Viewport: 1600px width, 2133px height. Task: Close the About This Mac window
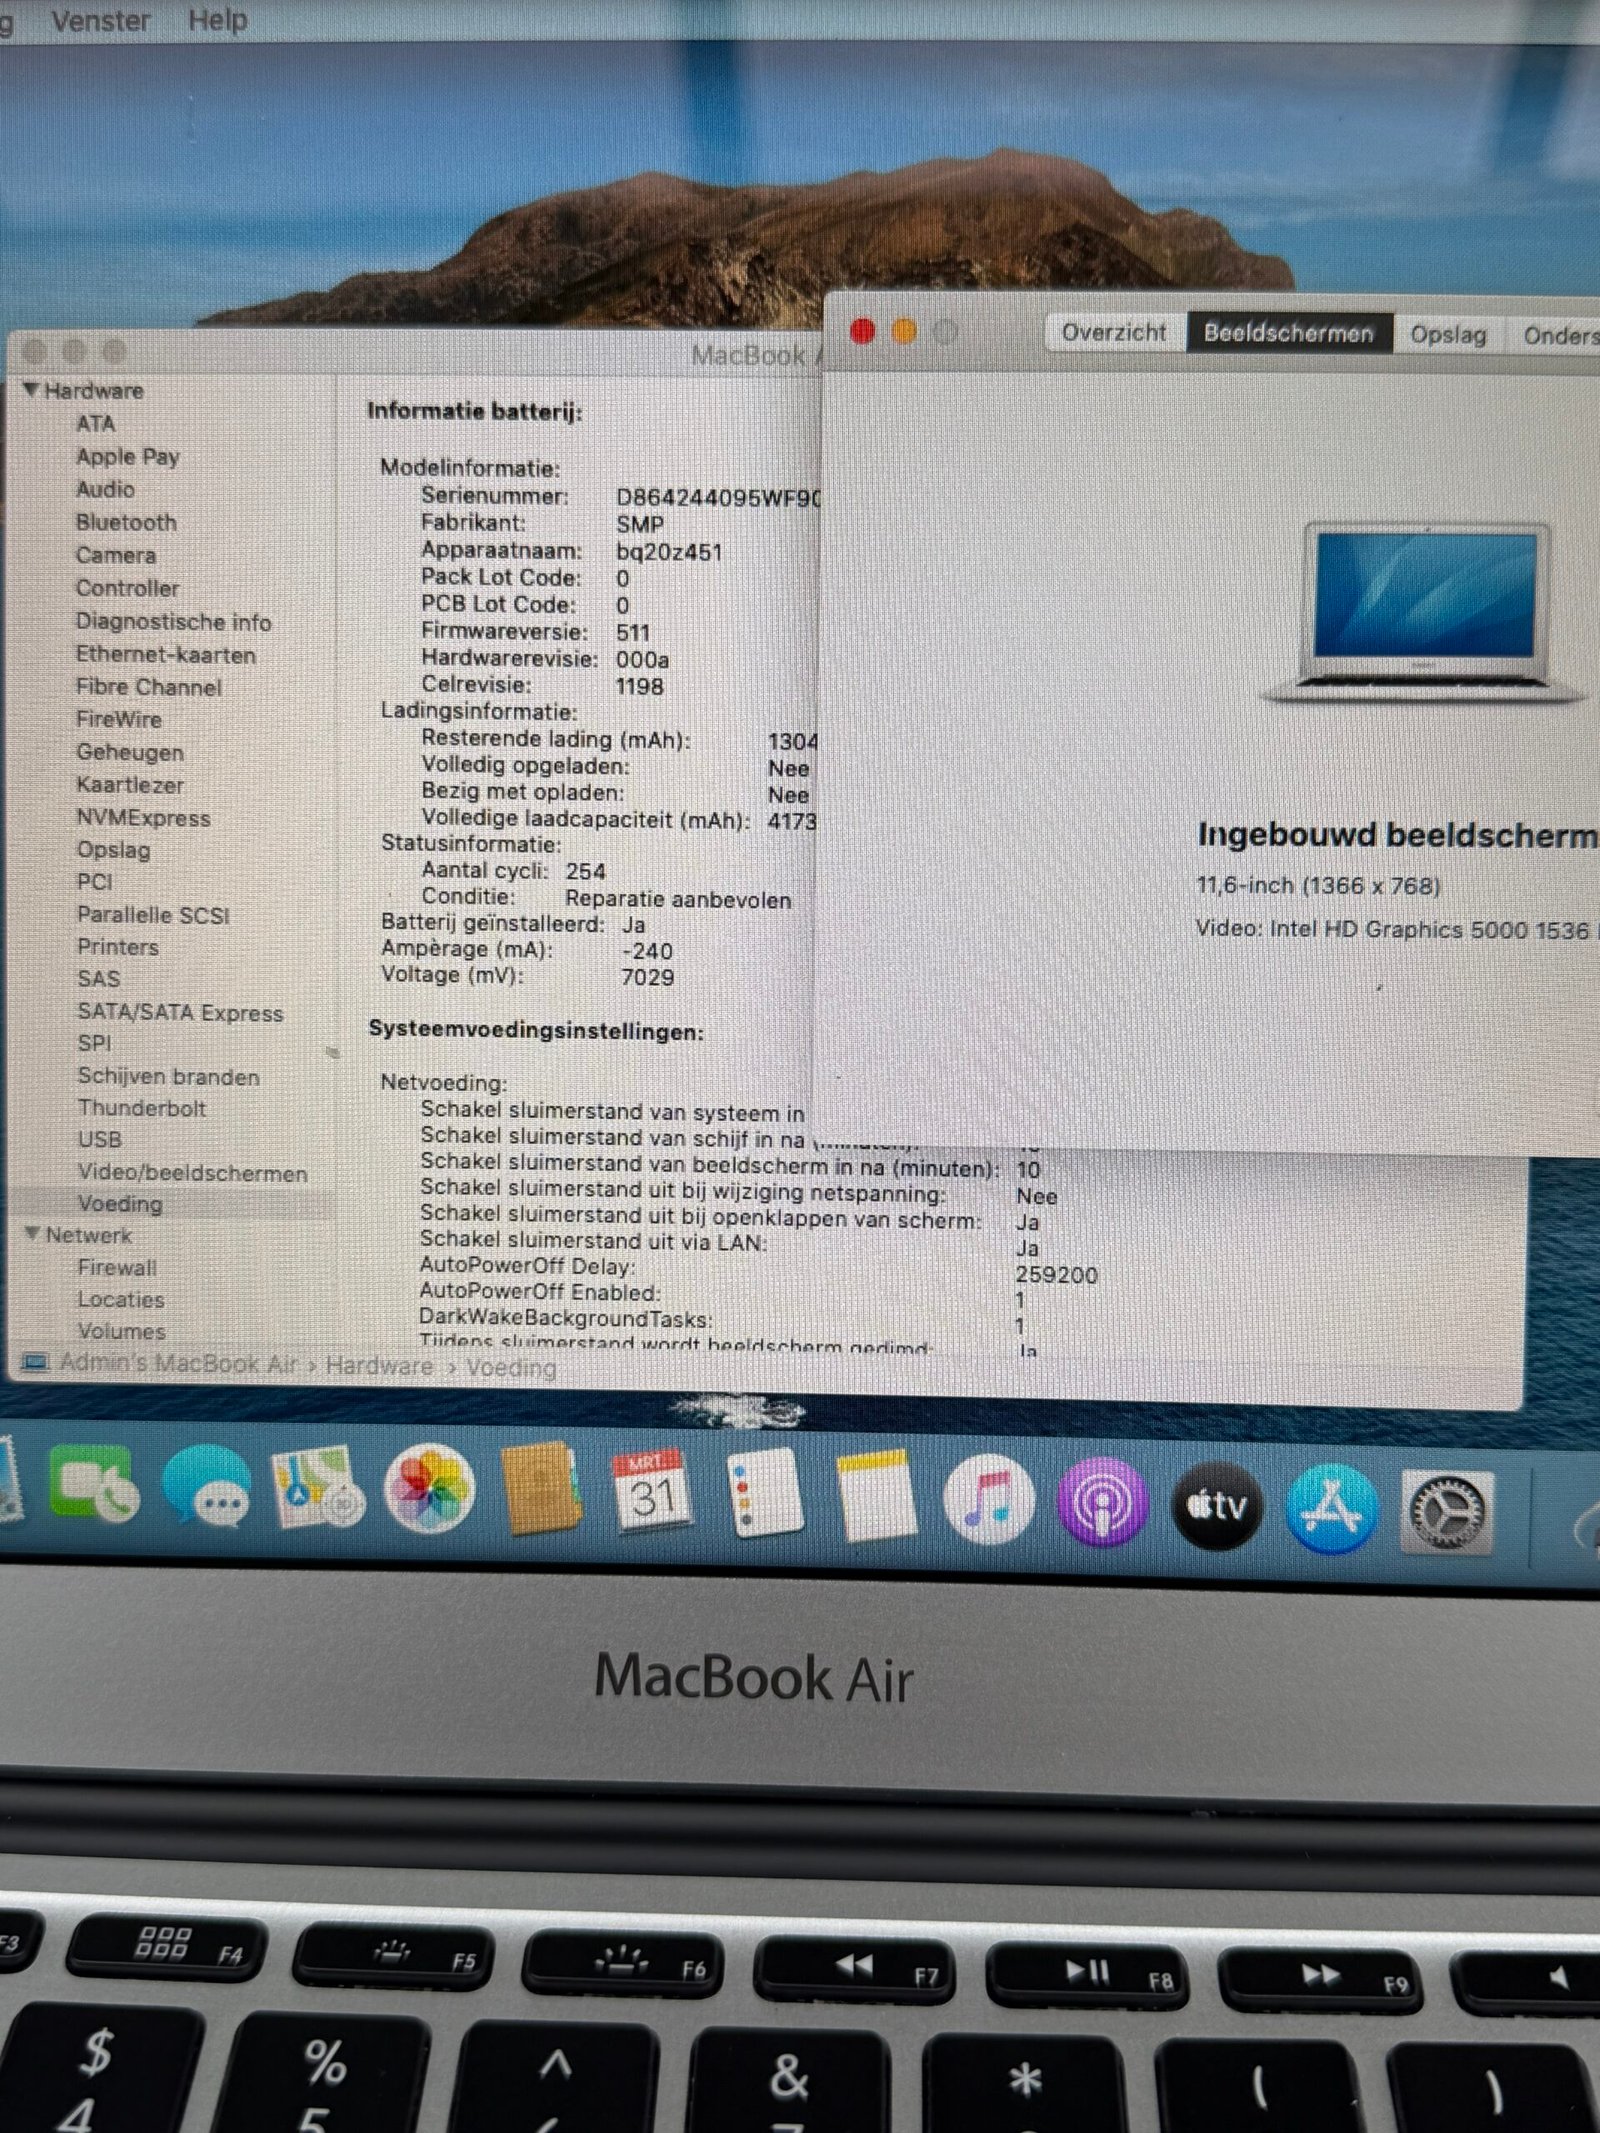tap(862, 331)
